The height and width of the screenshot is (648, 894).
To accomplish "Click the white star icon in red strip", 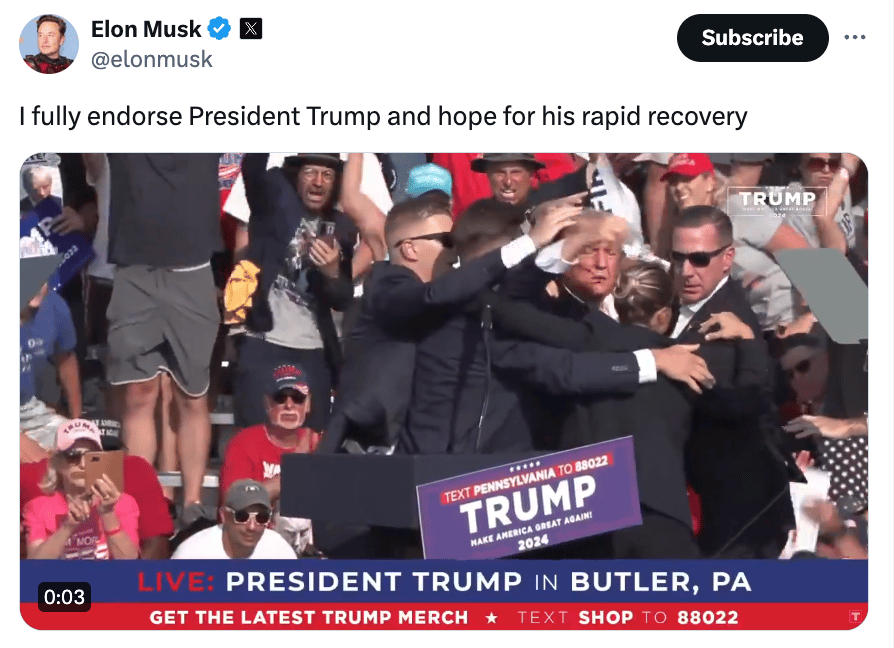I will click(491, 618).
